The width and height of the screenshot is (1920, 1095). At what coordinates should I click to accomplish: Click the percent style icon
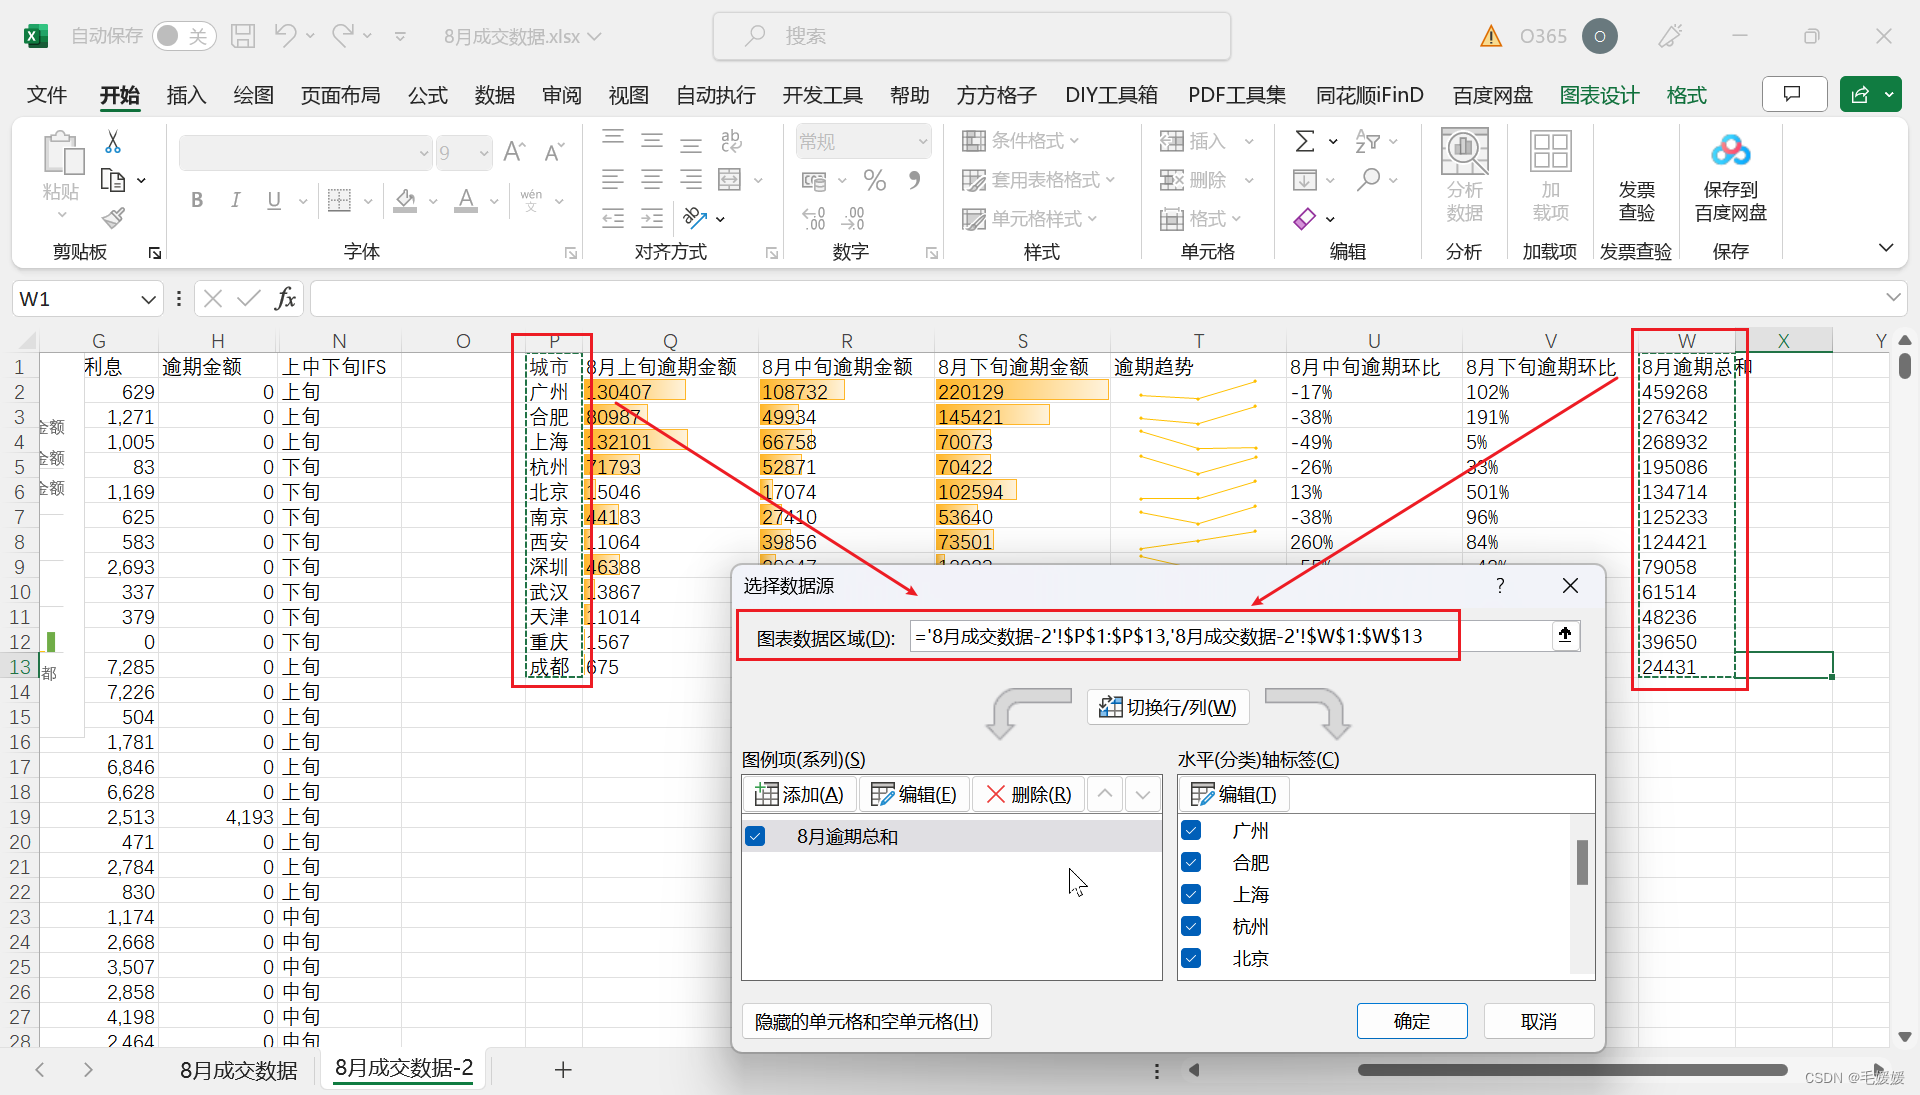tap(875, 180)
